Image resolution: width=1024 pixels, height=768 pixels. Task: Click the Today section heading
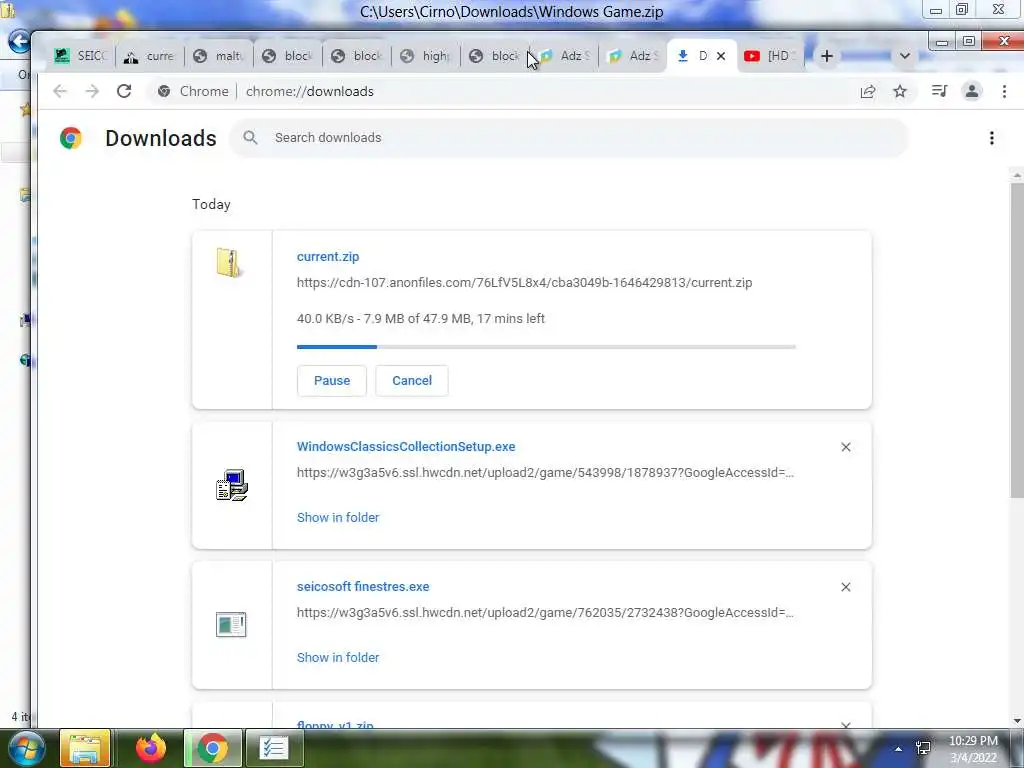pyautogui.click(x=211, y=204)
